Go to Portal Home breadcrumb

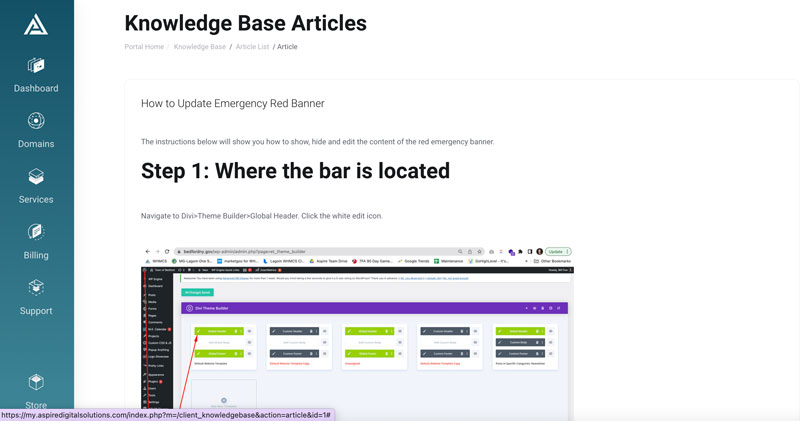click(x=144, y=47)
